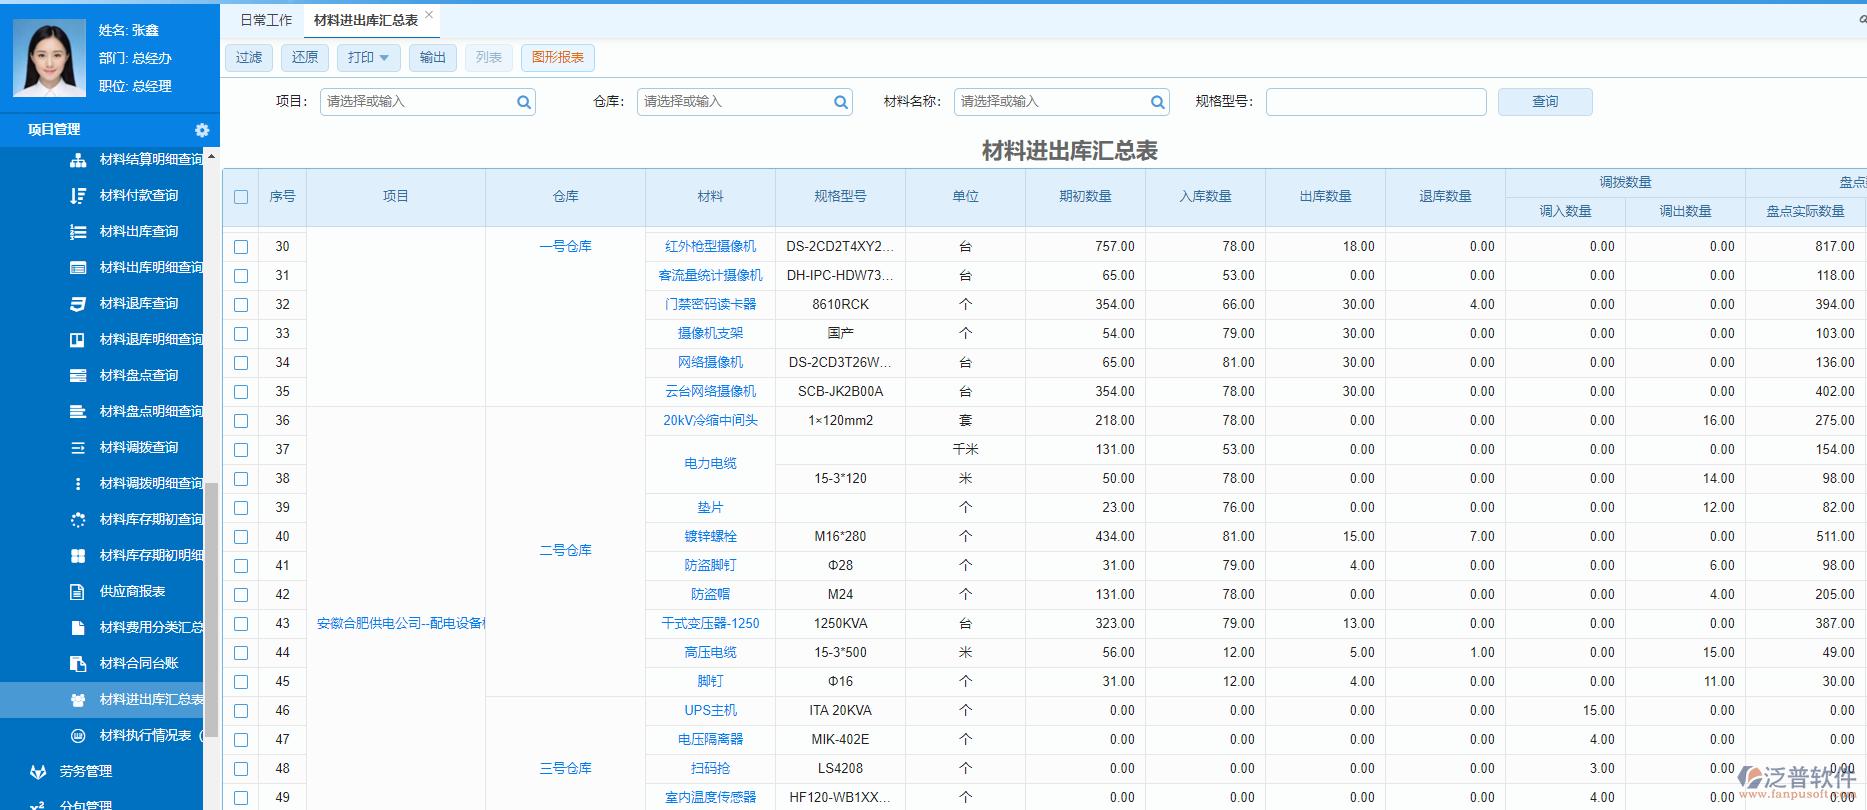Viewport: 1867px width, 810px height.
Task: Click the 入库数量 column header
Action: [1205, 197]
